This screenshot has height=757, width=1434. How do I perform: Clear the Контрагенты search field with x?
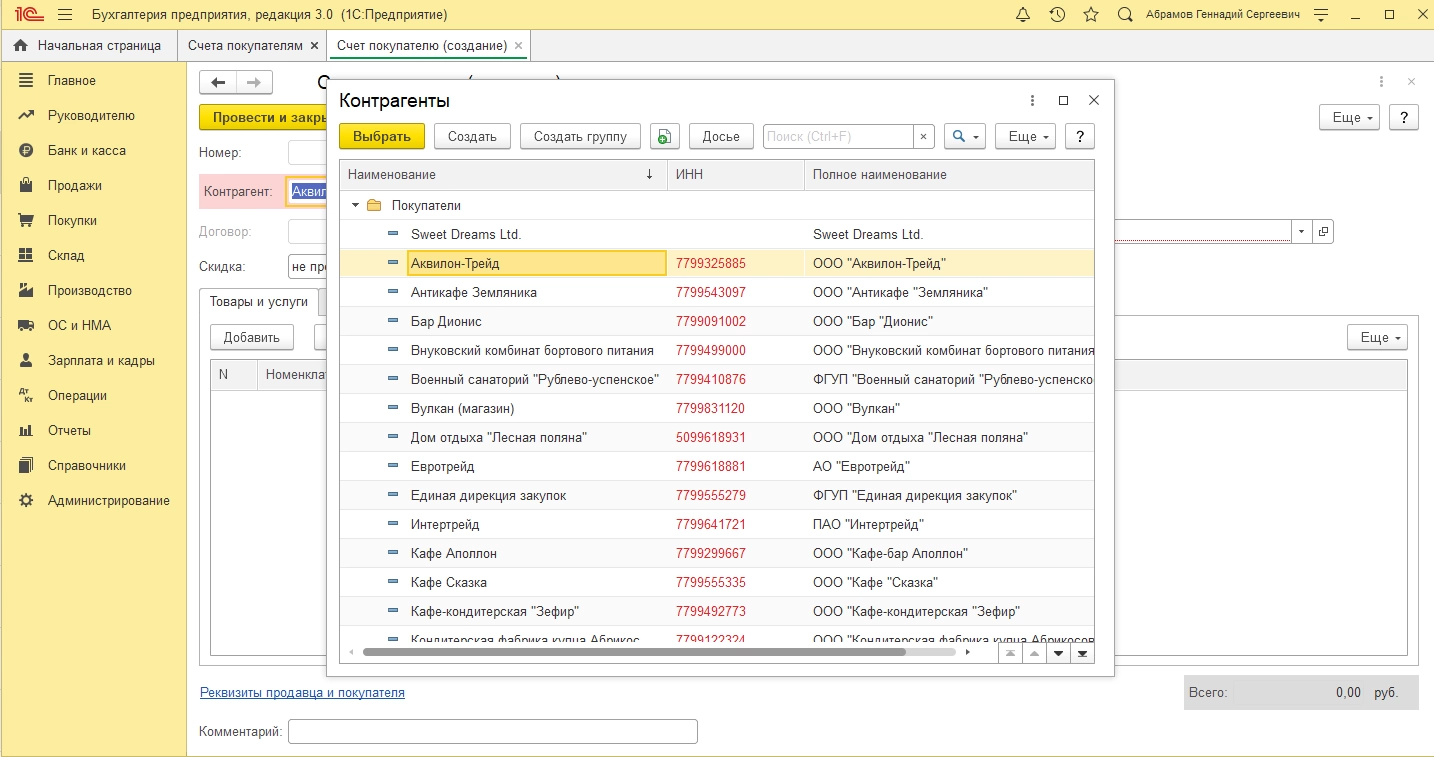924,136
